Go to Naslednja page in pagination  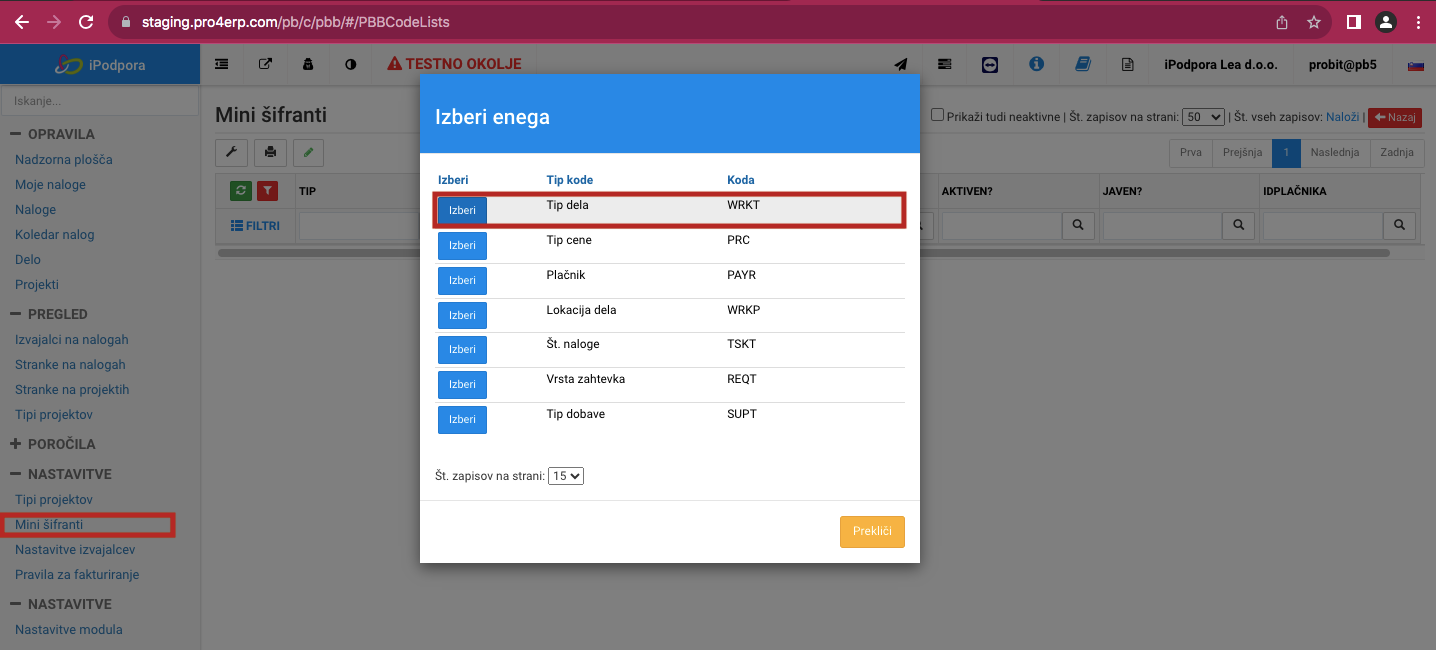(x=1335, y=153)
